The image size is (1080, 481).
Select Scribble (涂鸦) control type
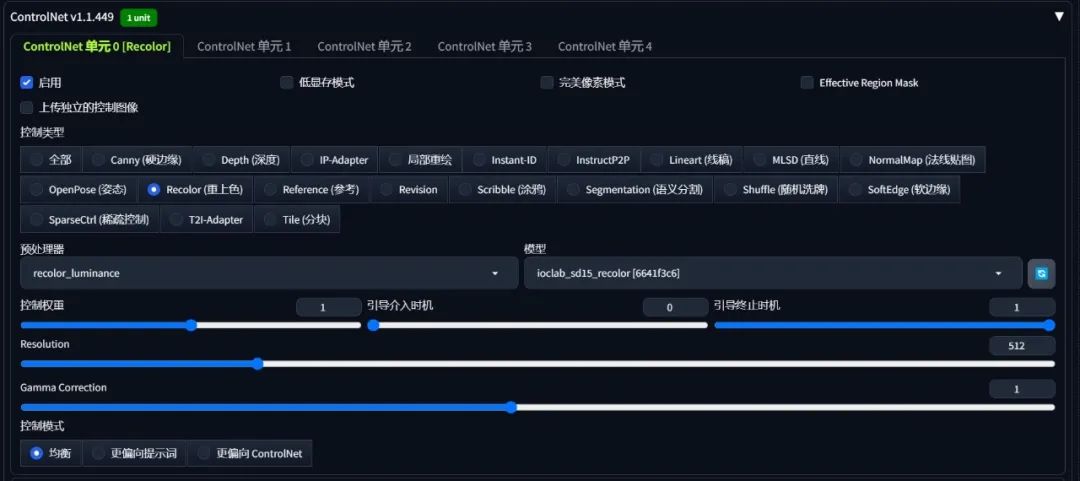(x=502, y=190)
